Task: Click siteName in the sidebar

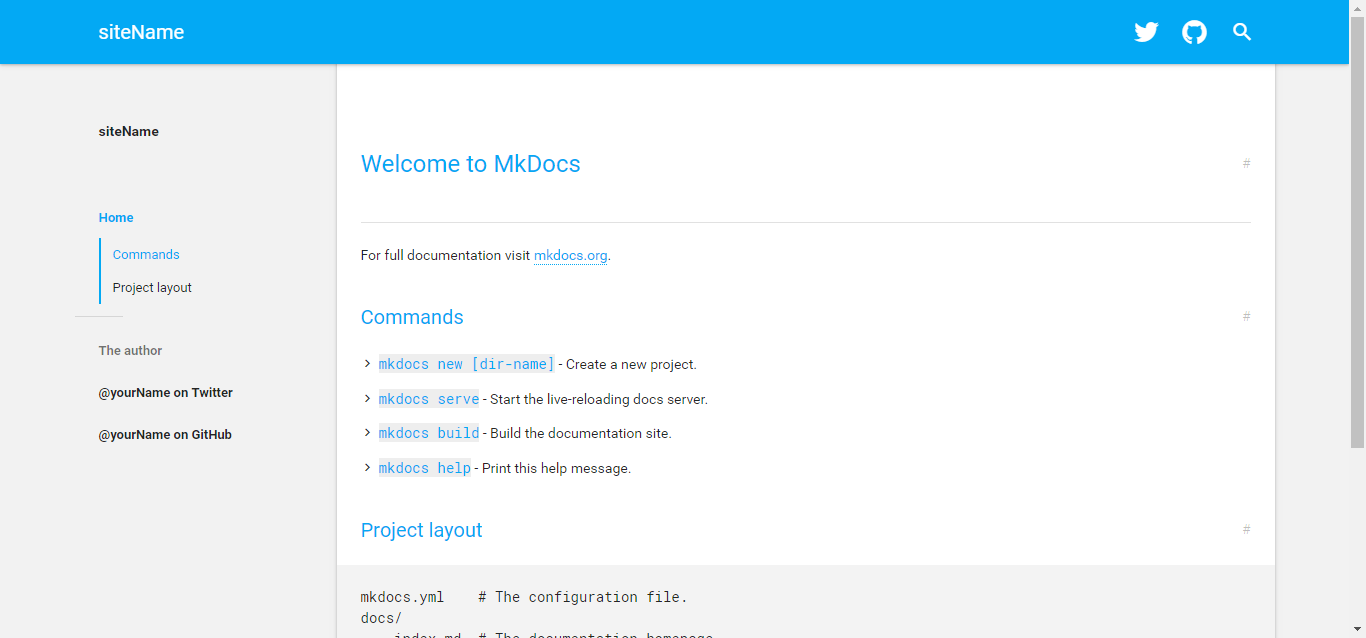Action: 128,131
